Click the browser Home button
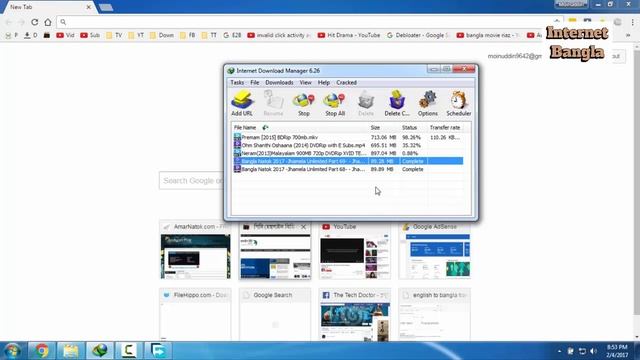The width and height of the screenshot is (640, 360). pyautogui.click(x=48, y=22)
